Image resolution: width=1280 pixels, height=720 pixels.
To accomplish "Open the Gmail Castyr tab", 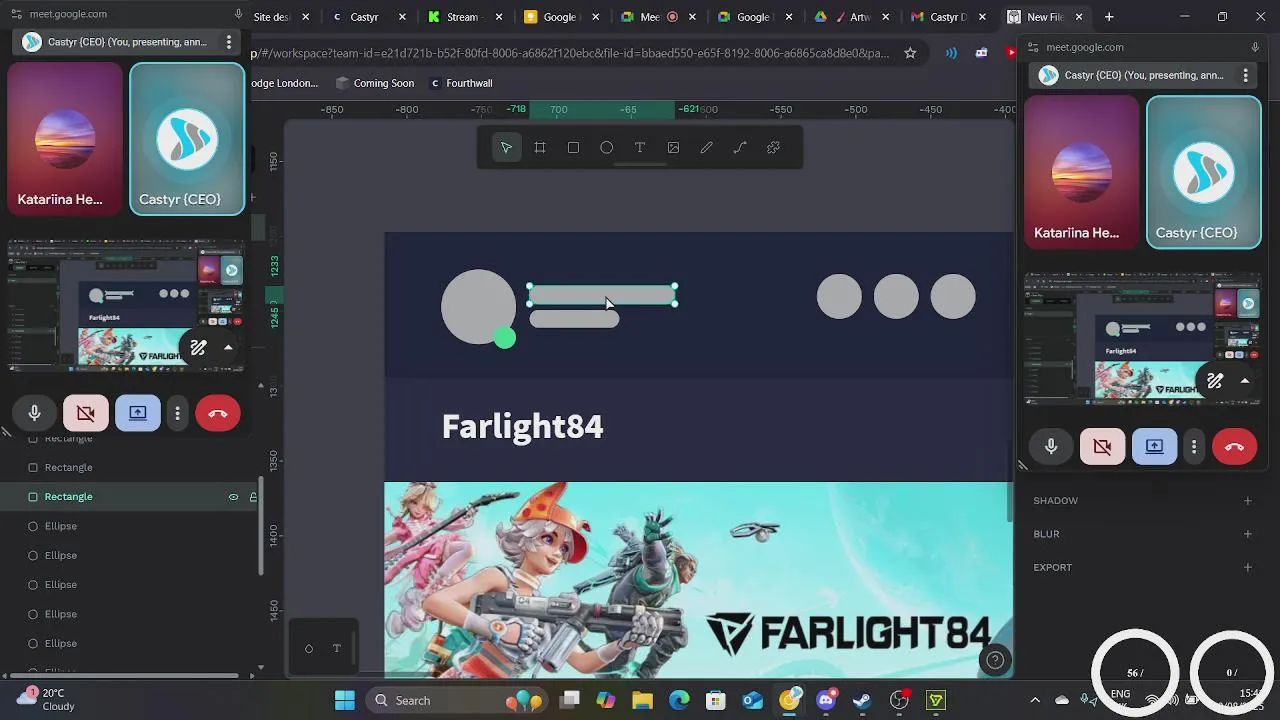I will pyautogui.click(x=948, y=17).
